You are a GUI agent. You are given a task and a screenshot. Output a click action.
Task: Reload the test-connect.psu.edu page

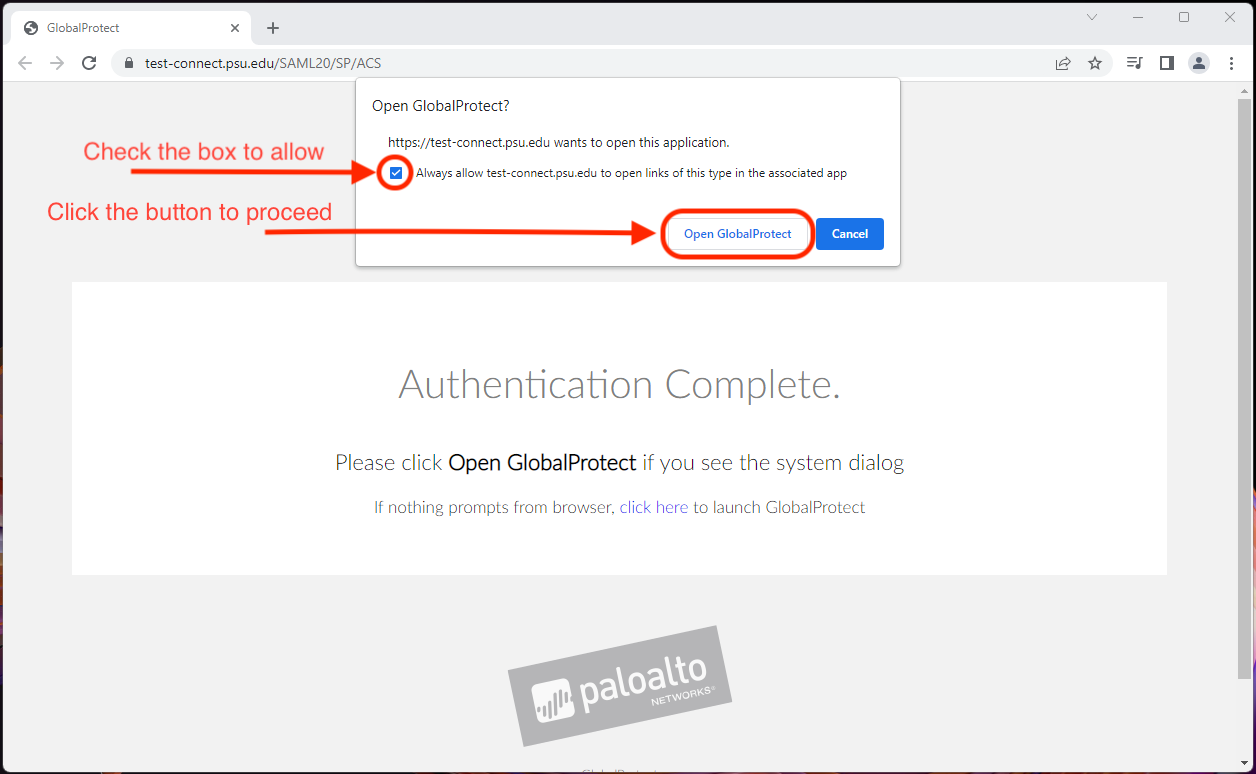[88, 62]
